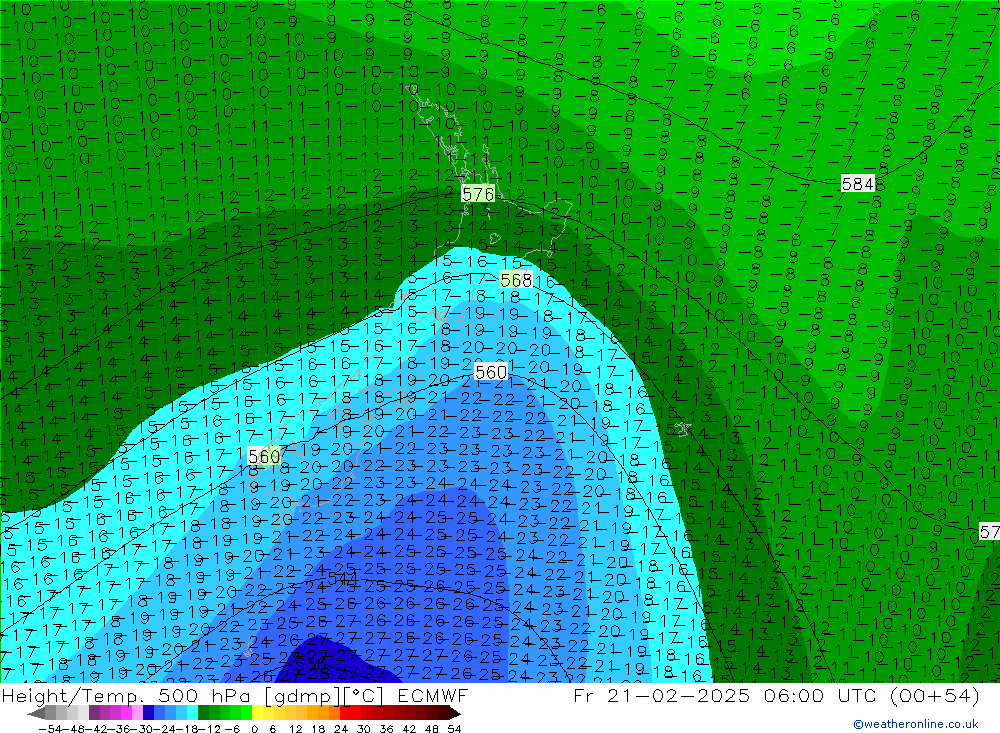This screenshot has height=733, width=1000.
Task: Pick the dark blue swatch above -30
Action: click(x=148, y=713)
